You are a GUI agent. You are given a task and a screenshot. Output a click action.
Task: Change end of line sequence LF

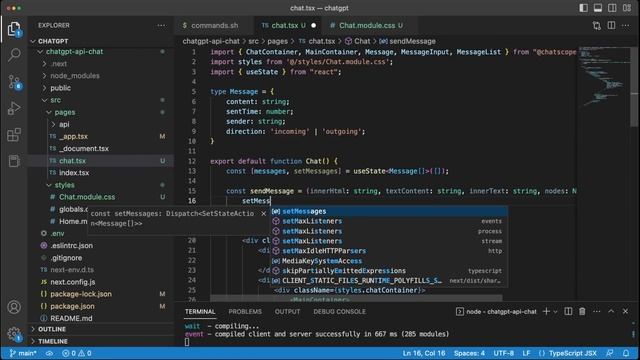point(526,353)
